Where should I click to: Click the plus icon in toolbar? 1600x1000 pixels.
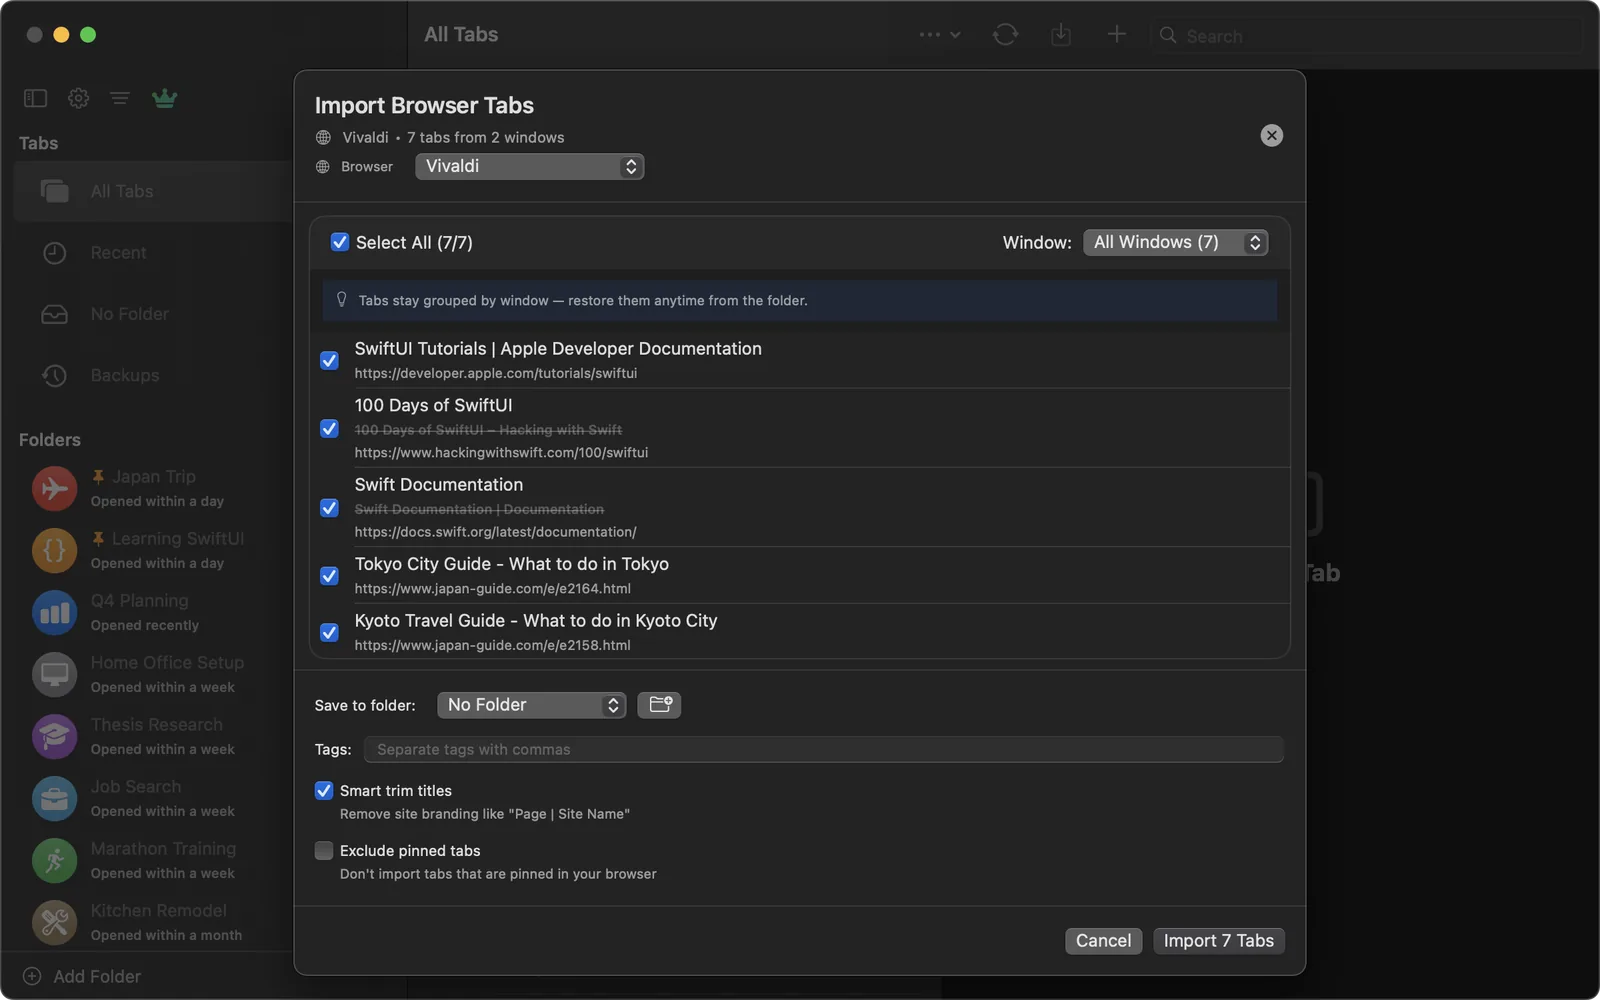coord(1117,35)
